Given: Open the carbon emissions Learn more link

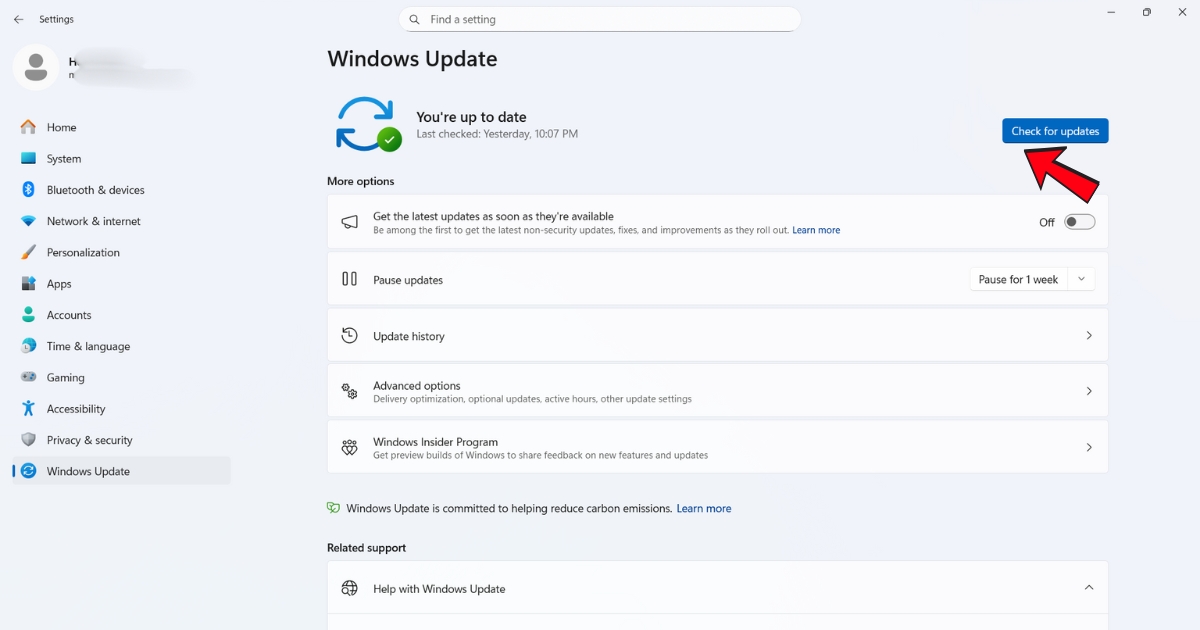Looking at the screenshot, I should coord(704,508).
